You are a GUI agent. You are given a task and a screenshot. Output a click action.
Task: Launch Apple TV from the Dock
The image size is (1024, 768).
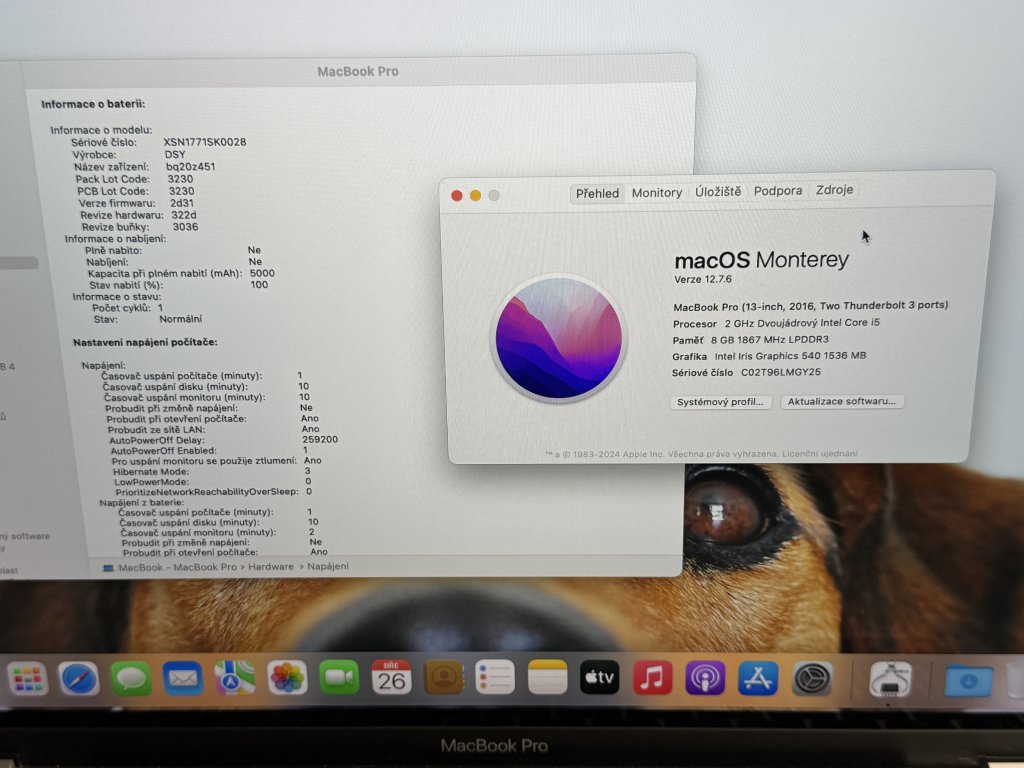(600, 677)
